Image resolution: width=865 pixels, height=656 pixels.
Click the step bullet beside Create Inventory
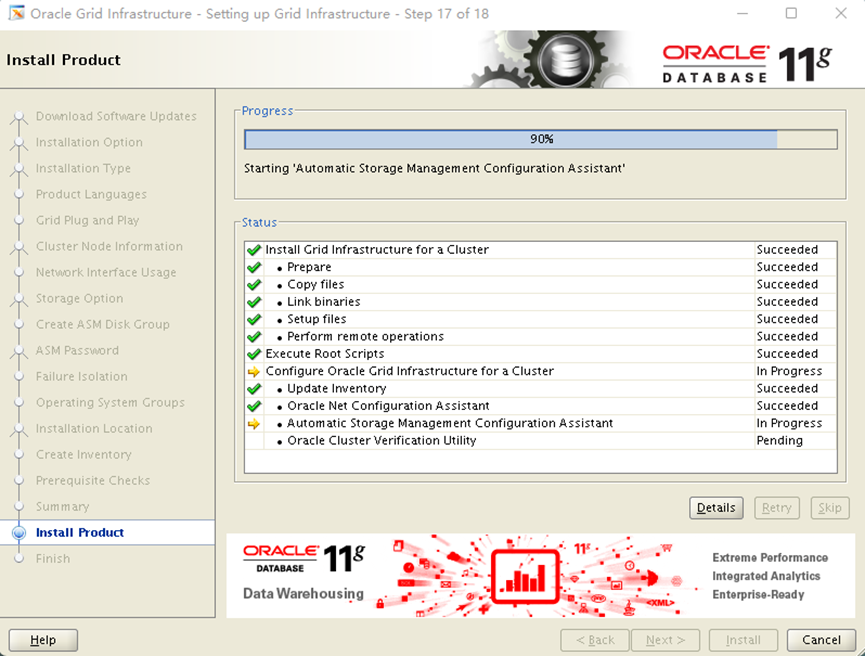coord(19,455)
